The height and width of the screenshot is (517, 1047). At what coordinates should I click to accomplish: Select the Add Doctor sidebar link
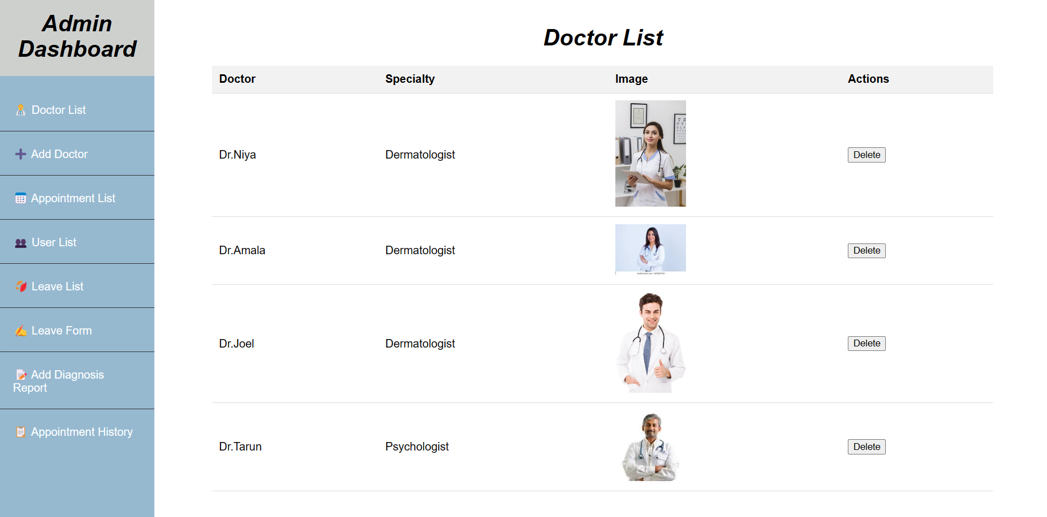77,154
